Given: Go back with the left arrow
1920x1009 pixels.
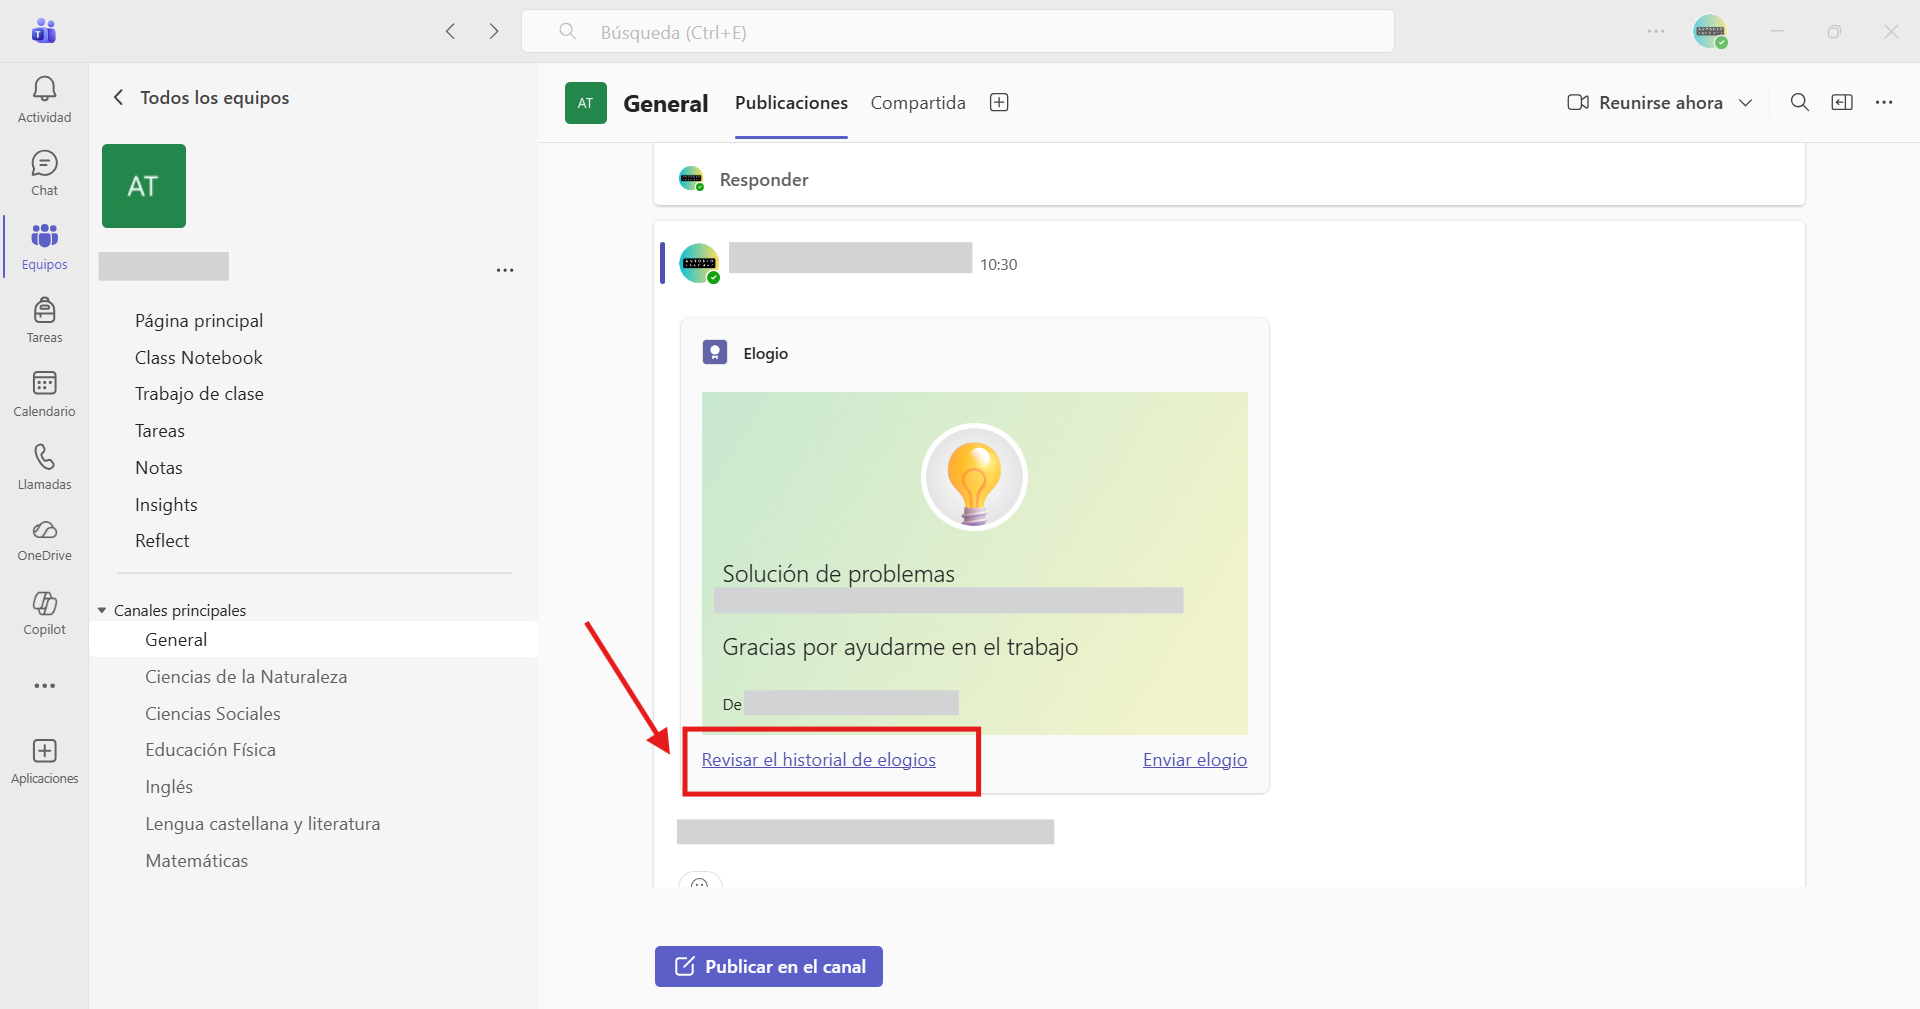Looking at the screenshot, I should pyautogui.click(x=450, y=31).
